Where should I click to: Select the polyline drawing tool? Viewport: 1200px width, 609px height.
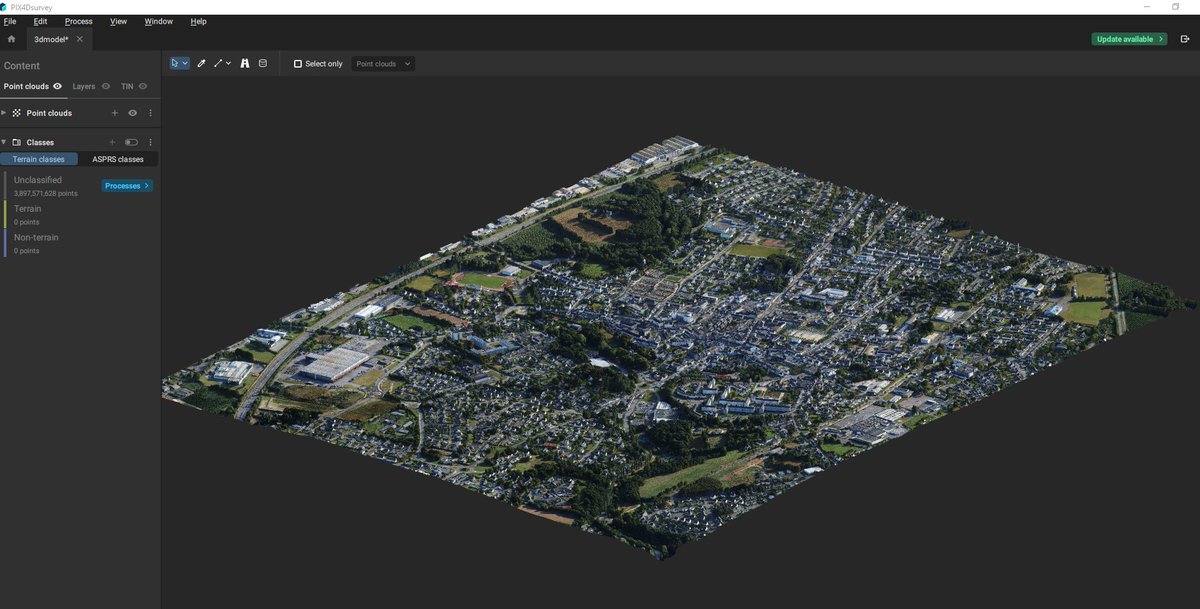218,62
